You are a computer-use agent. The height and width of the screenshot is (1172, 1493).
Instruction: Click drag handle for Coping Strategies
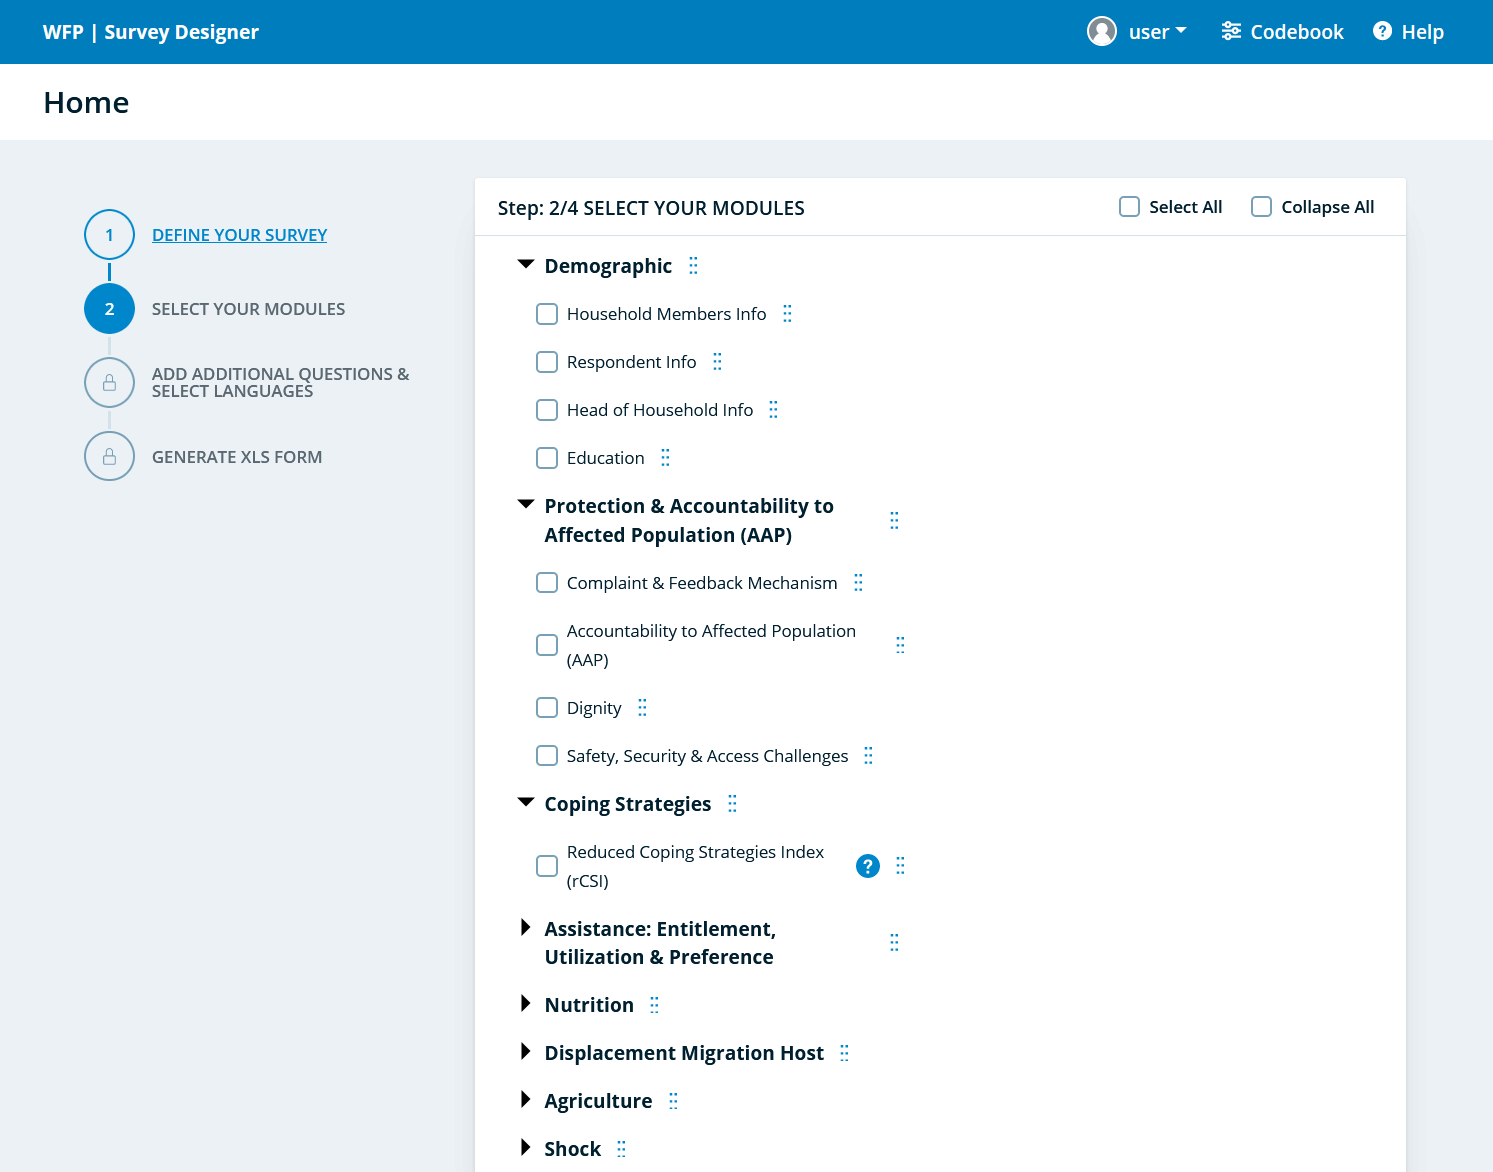(732, 804)
